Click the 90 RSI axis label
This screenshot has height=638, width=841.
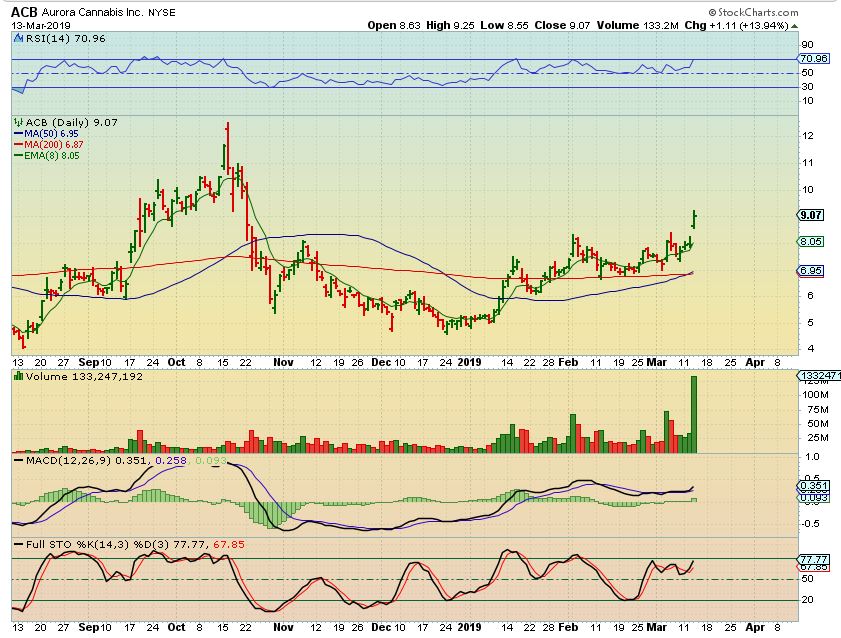coord(807,45)
